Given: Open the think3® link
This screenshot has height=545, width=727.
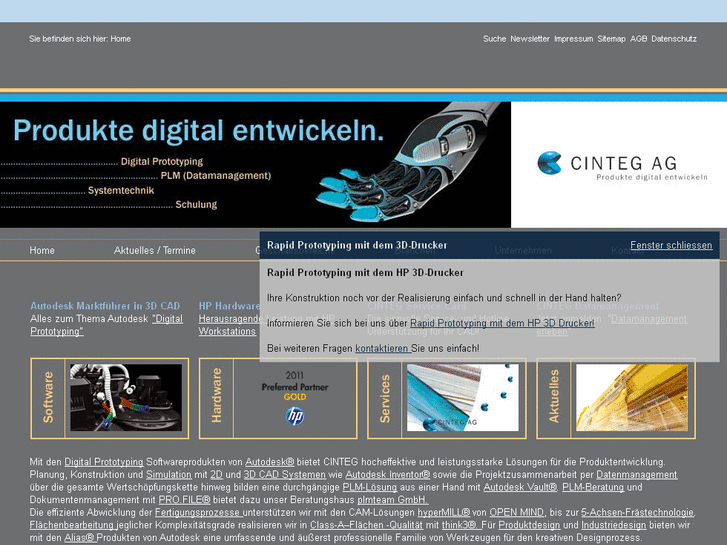Looking at the screenshot, I should coord(461,525).
